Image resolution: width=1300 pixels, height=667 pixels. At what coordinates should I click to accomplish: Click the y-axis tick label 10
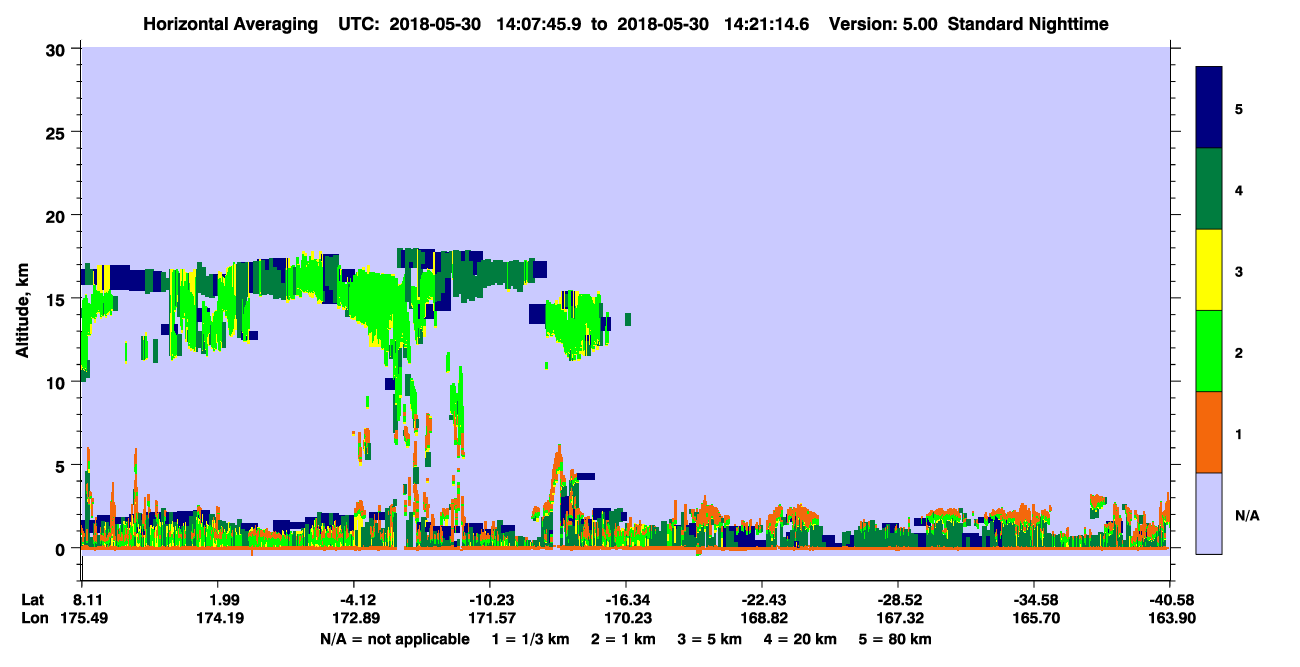point(57,382)
